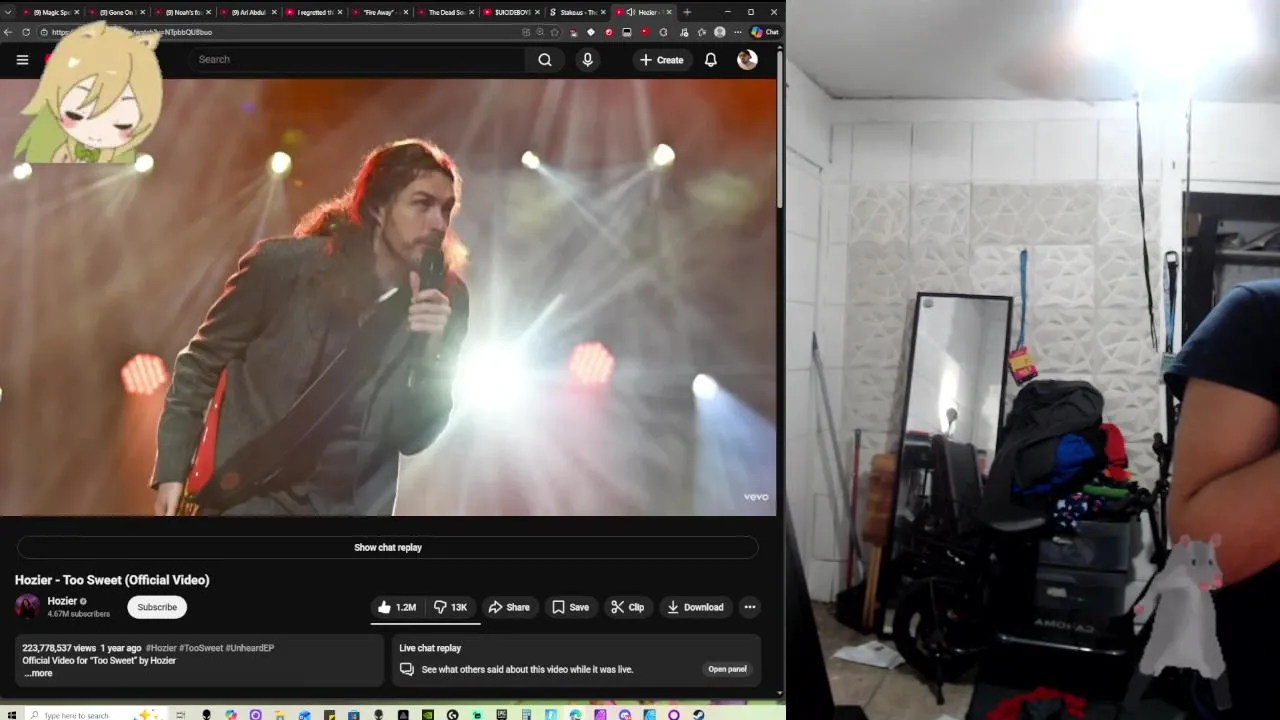
Task: Follow the #TooSweet hashtag link
Action: [201, 648]
